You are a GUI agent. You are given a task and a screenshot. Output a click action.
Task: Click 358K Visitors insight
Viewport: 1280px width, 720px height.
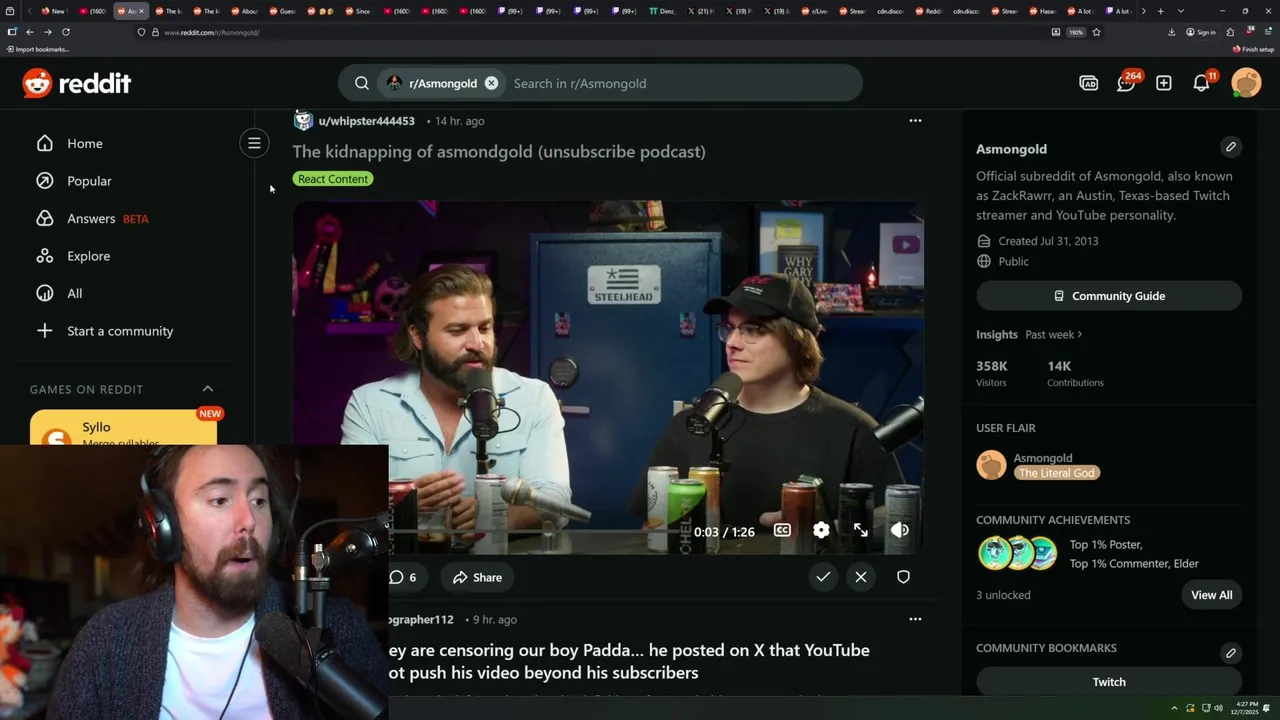pyautogui.click(x=992, y=373)
